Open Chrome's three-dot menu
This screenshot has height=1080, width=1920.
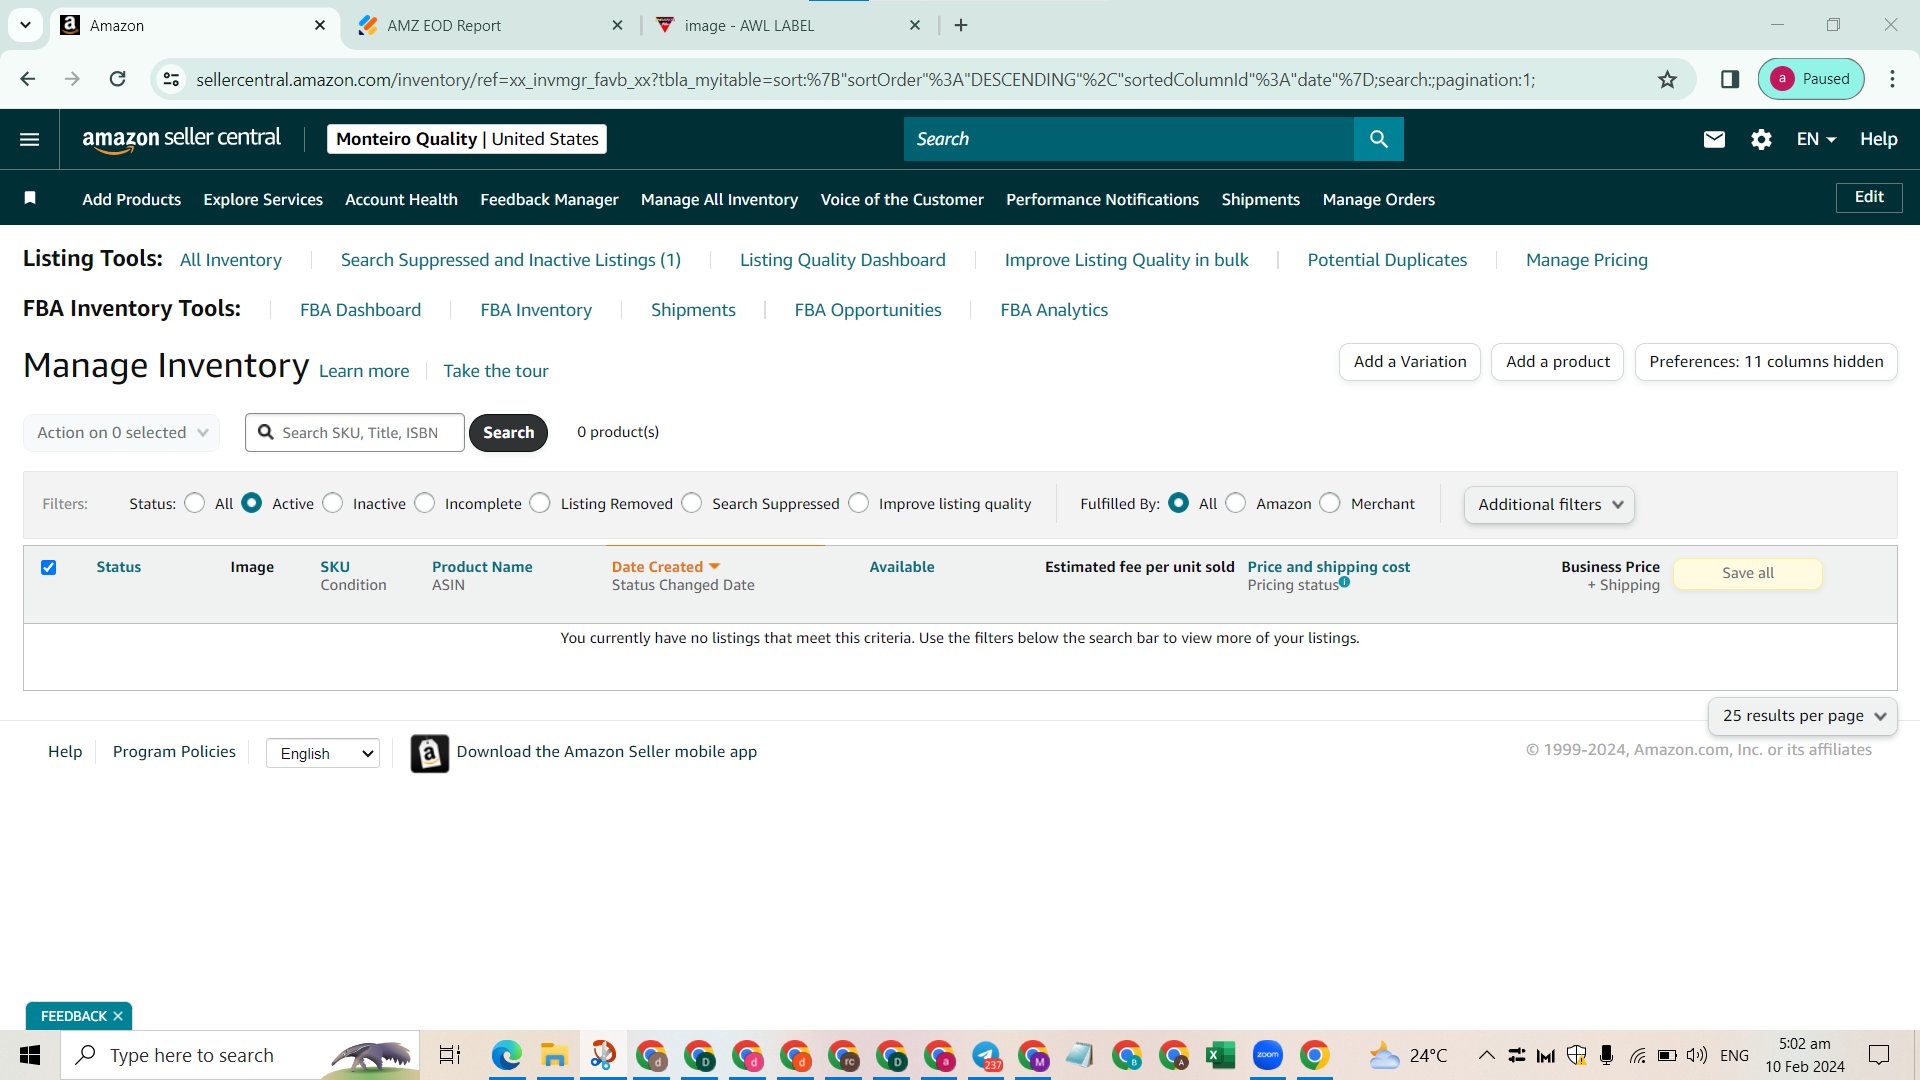coord(1892,79)
